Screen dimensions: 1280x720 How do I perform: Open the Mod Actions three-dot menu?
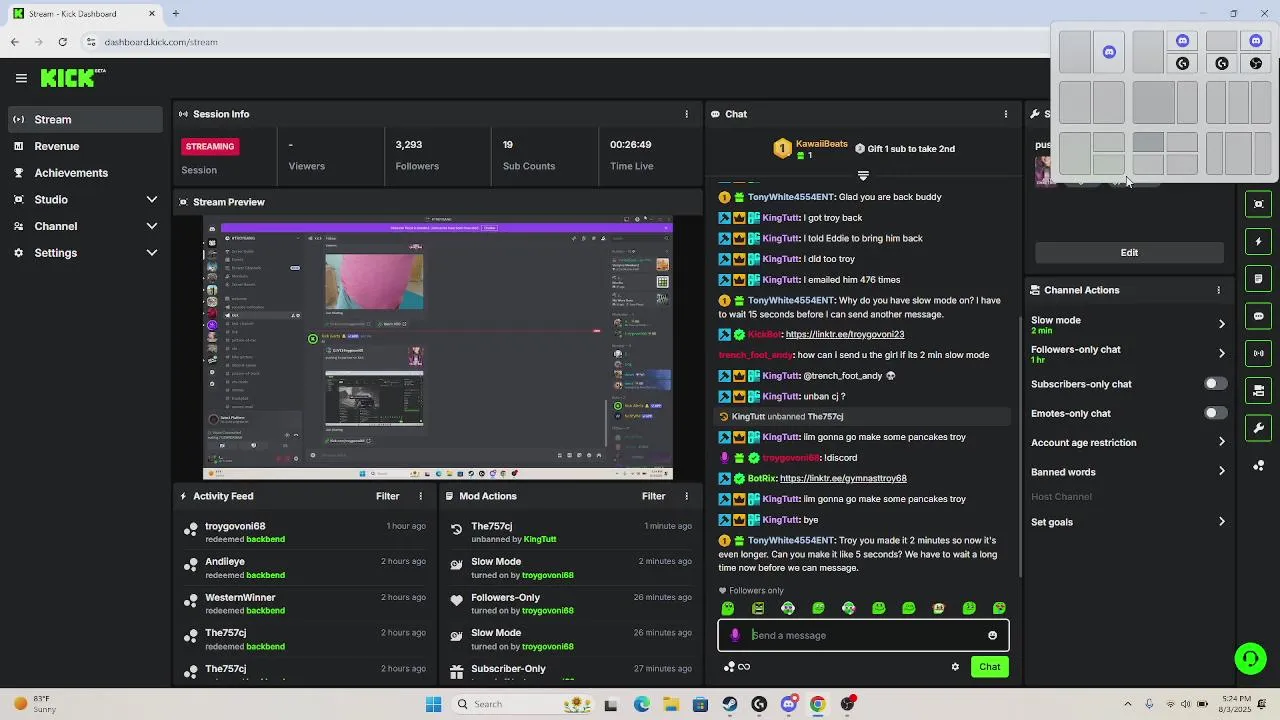point(686,496)
